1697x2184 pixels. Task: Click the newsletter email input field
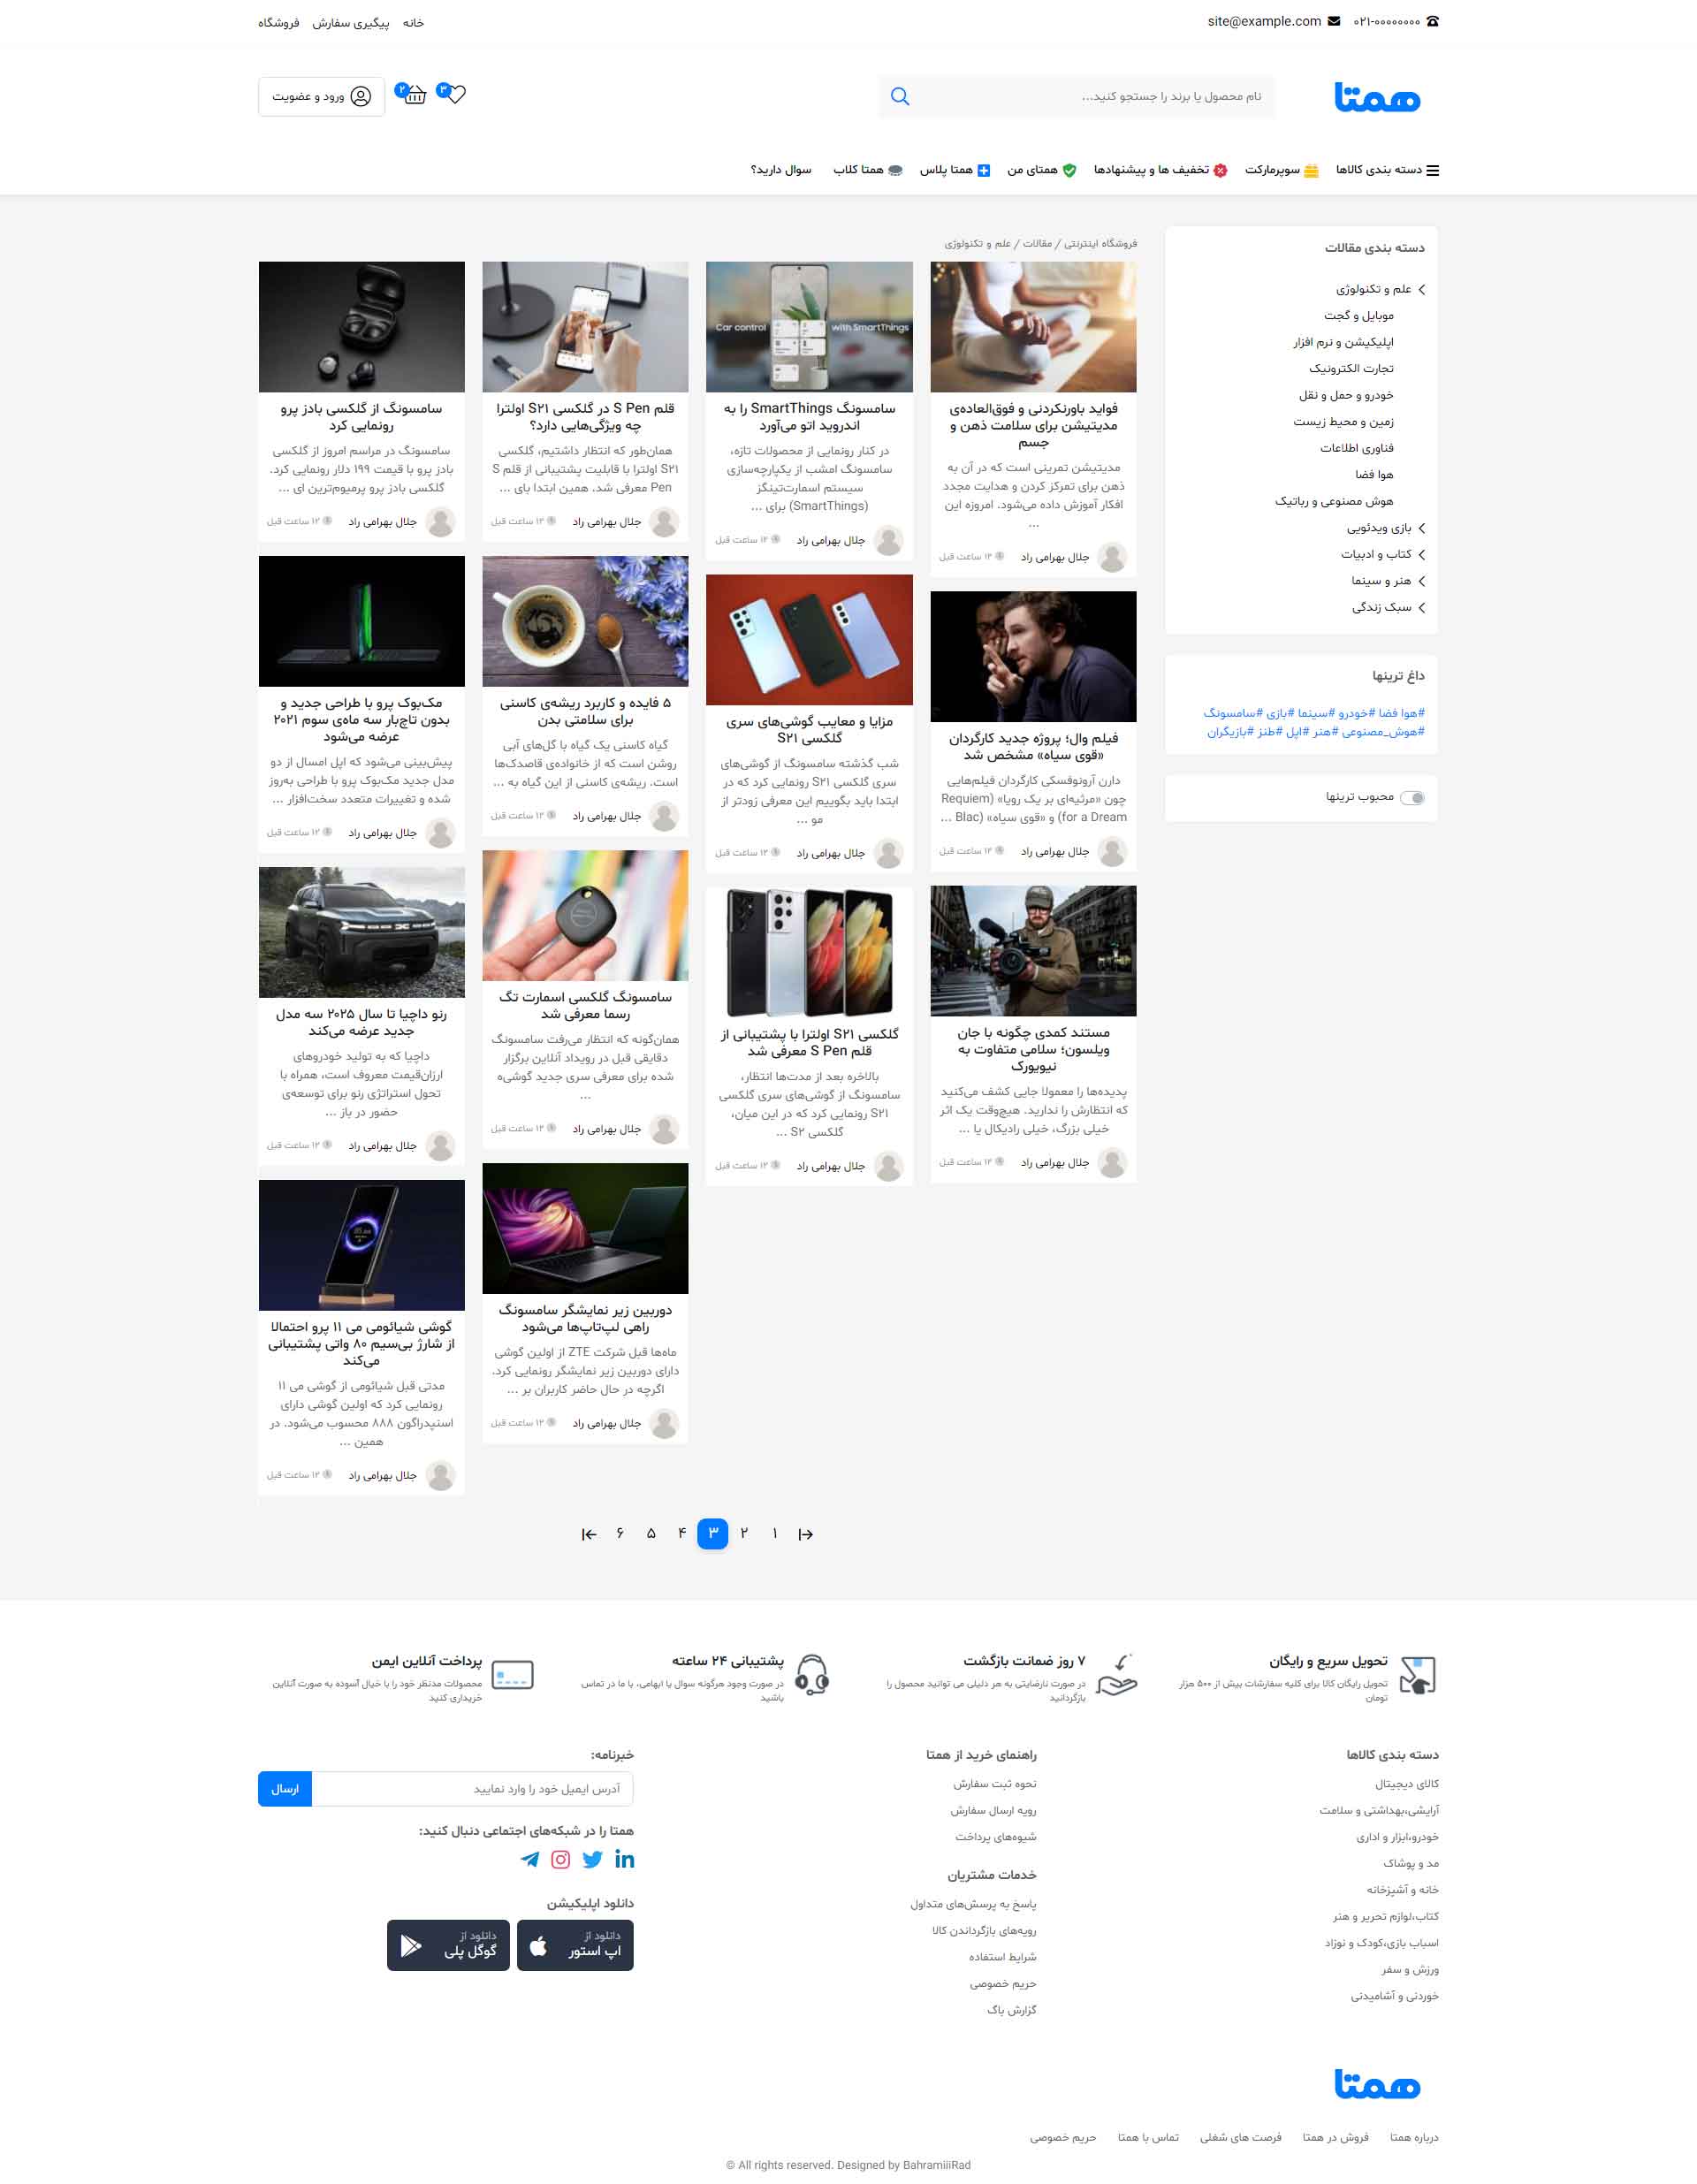(x=472, y=1788)
